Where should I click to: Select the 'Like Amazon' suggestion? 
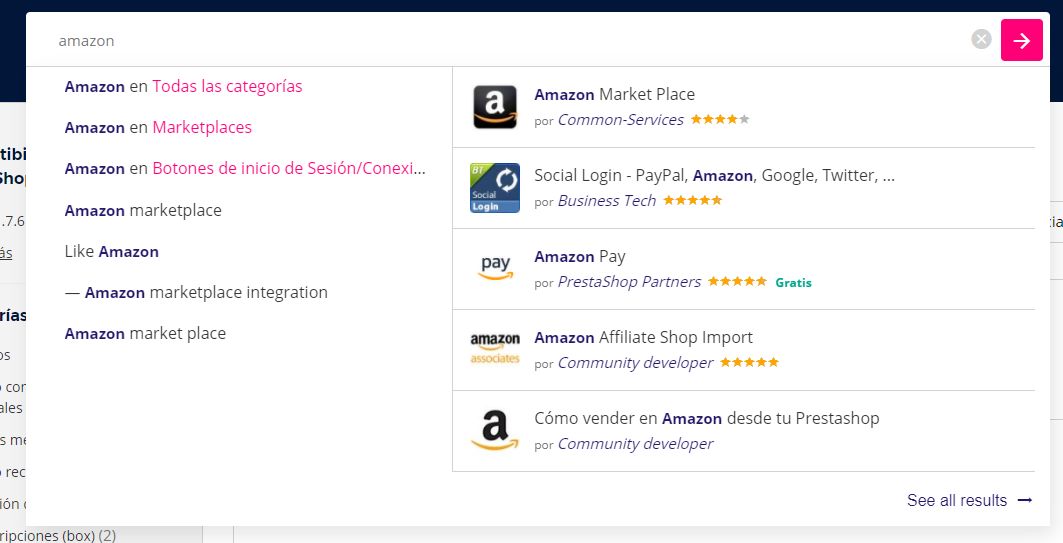pyautogui.click(x=112, y=251)
